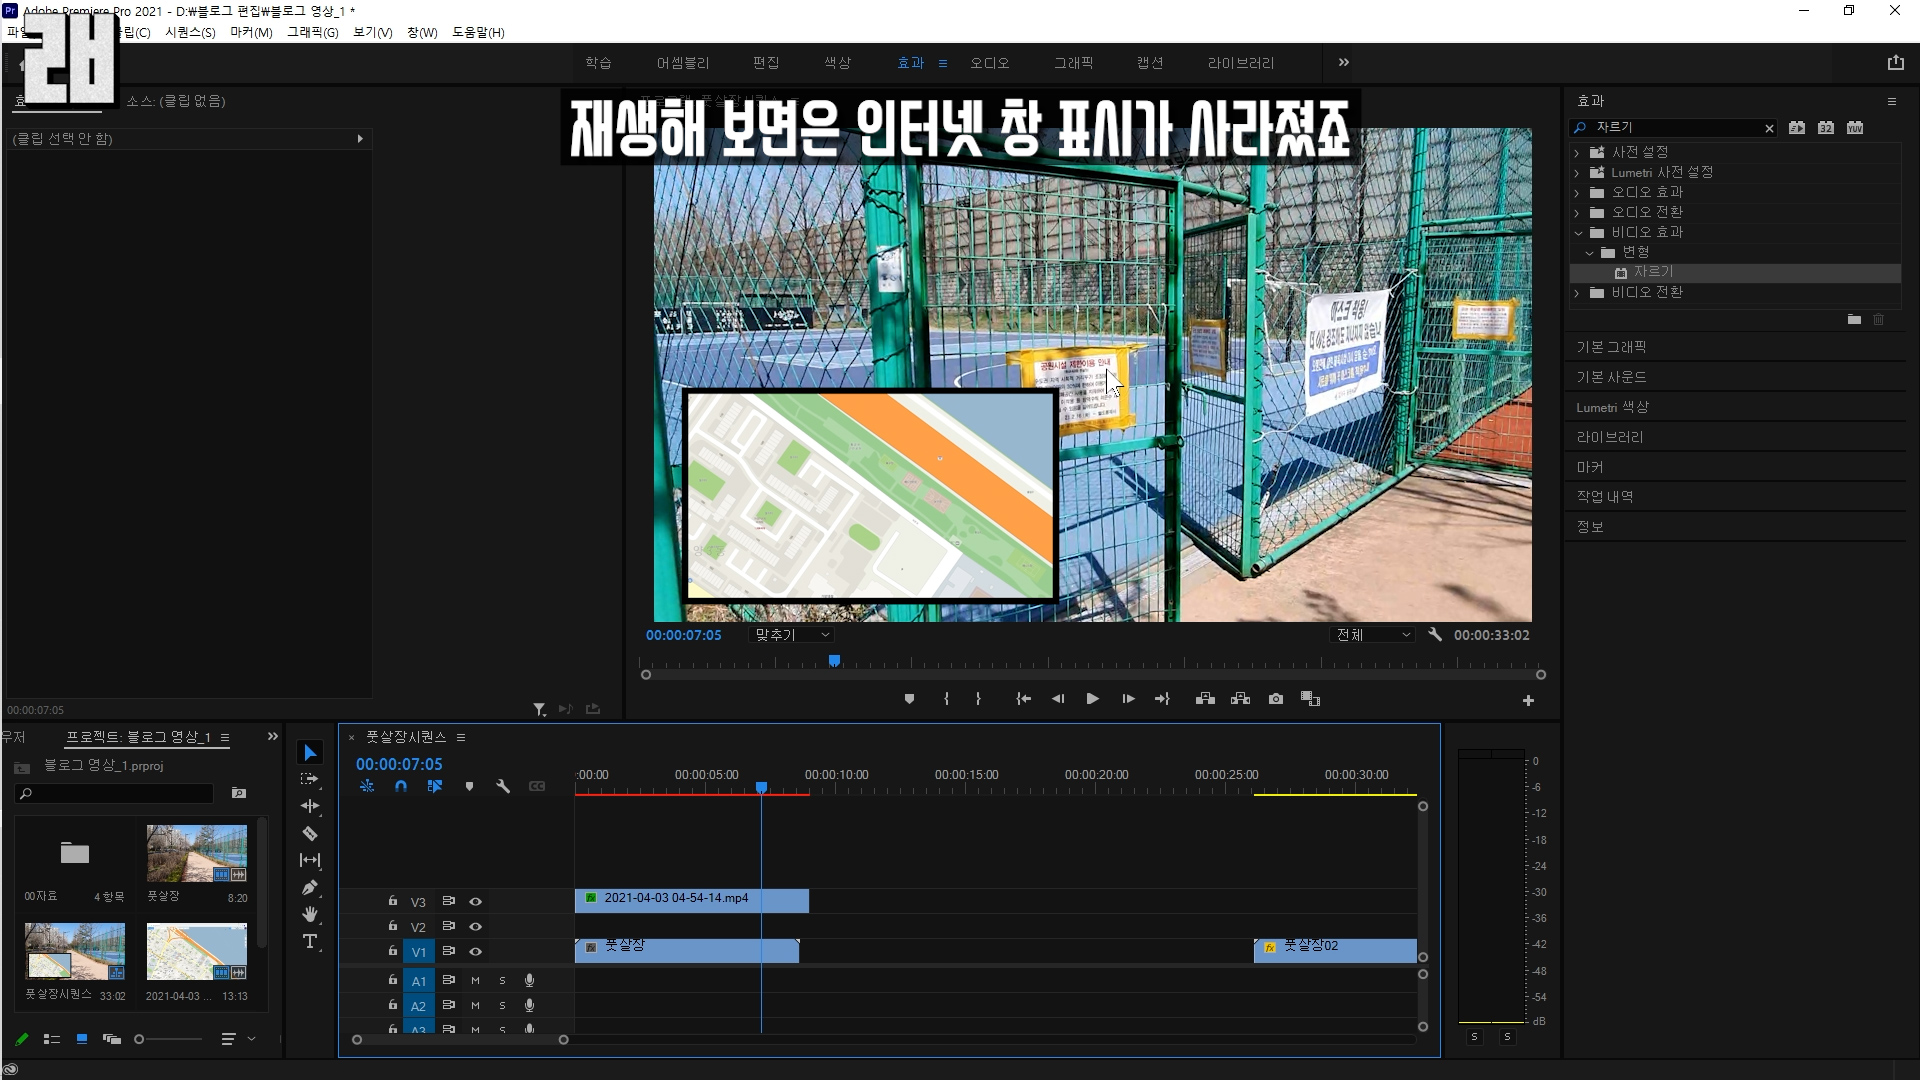This screenshot has width=1920, height=1080.
Task: Open the 전체 playback resolution dropdown
Action: pyautogui.click(x=1374, y=635)
